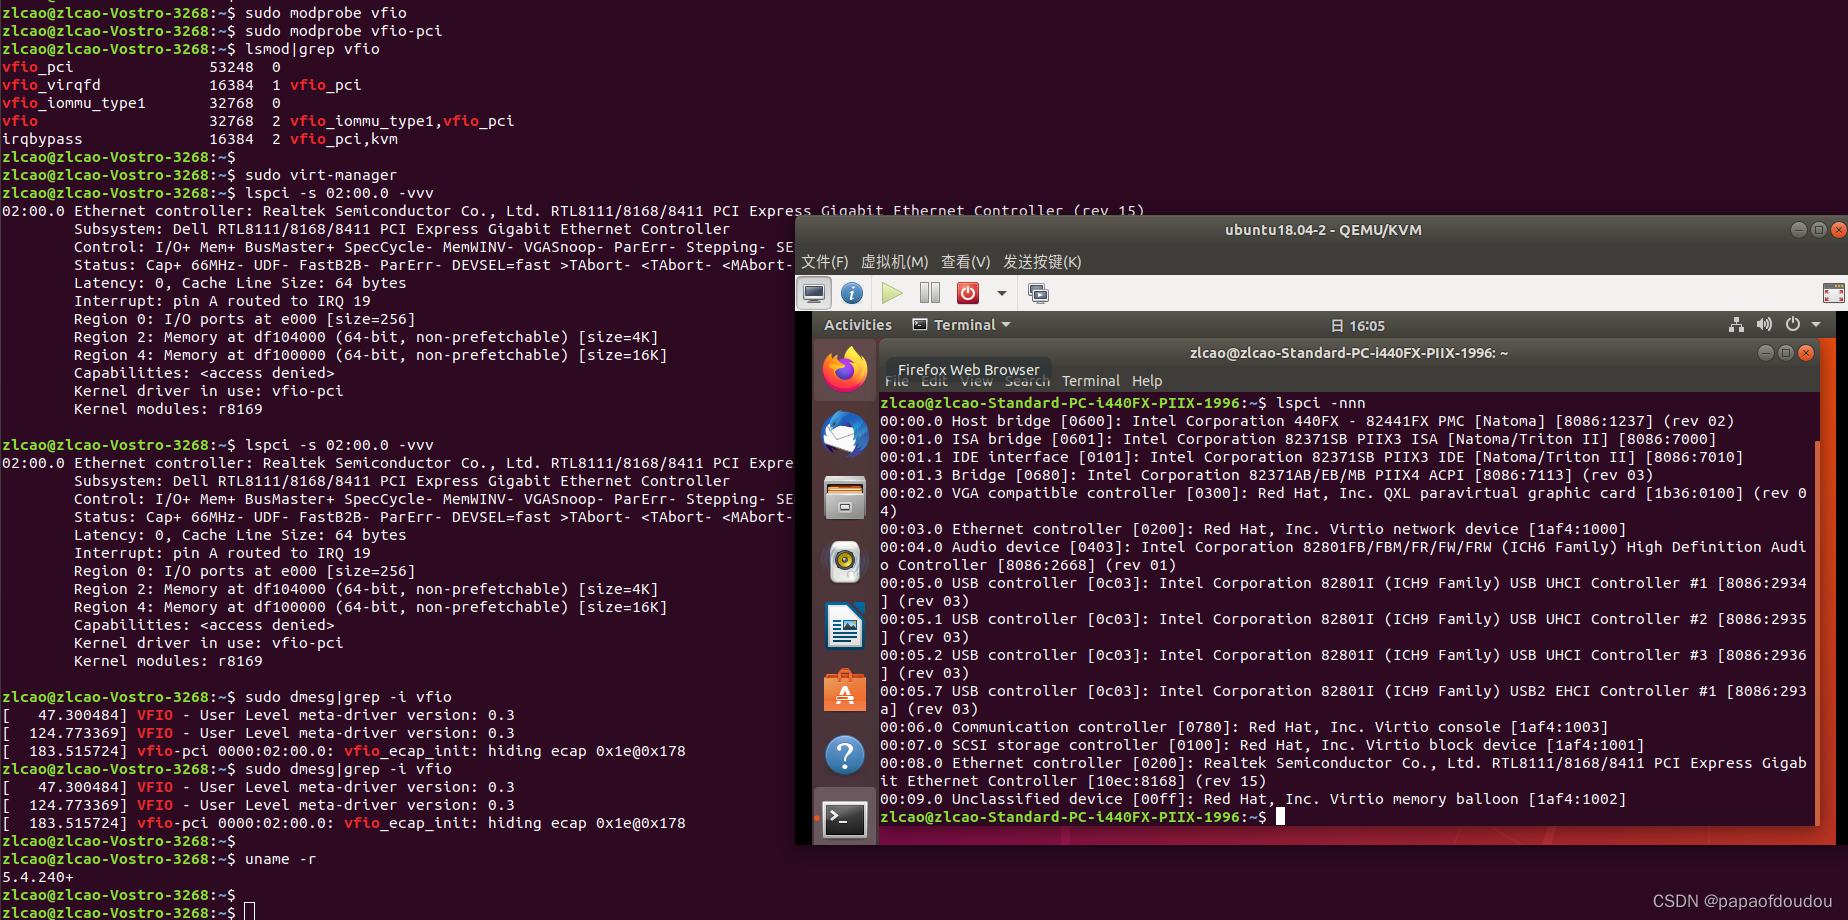Open Help from the guest dock
This screenshot has height=920, width=1848.
pos(845,754)
